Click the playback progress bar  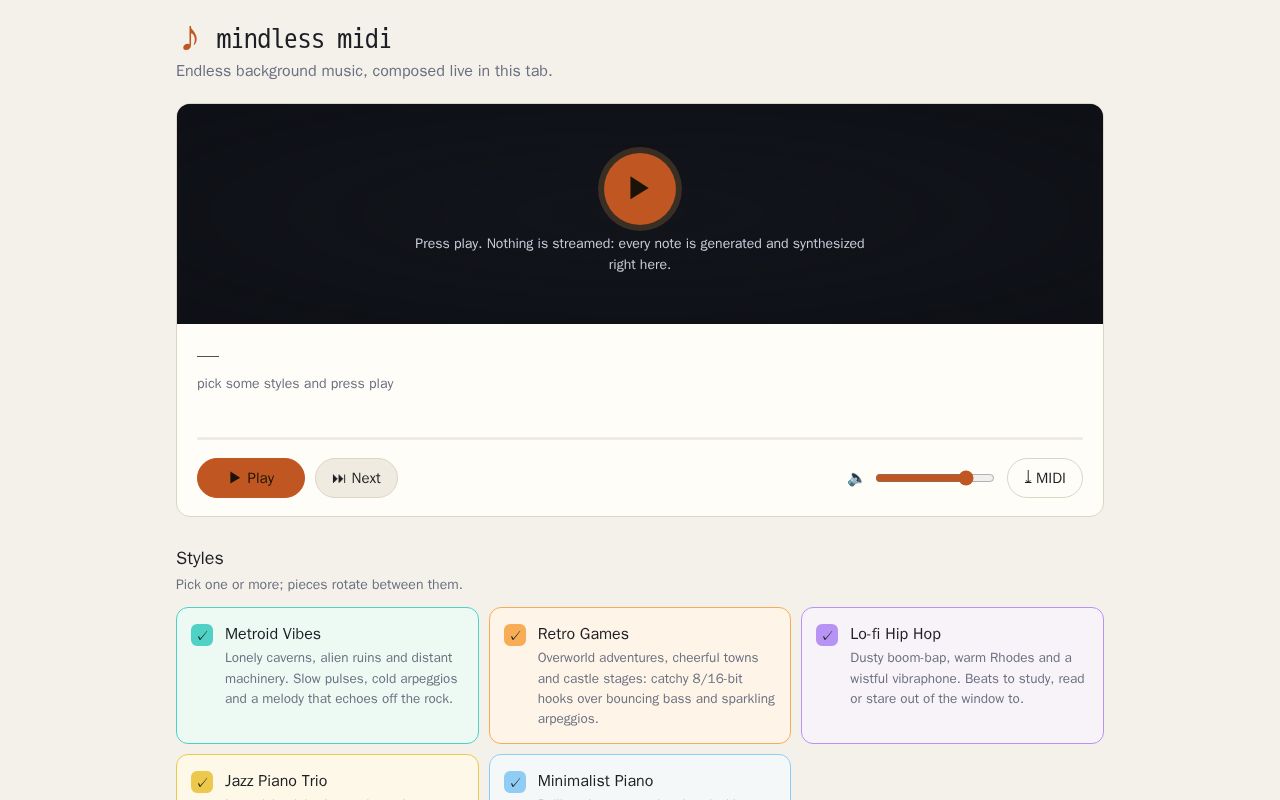coord(640,438)
